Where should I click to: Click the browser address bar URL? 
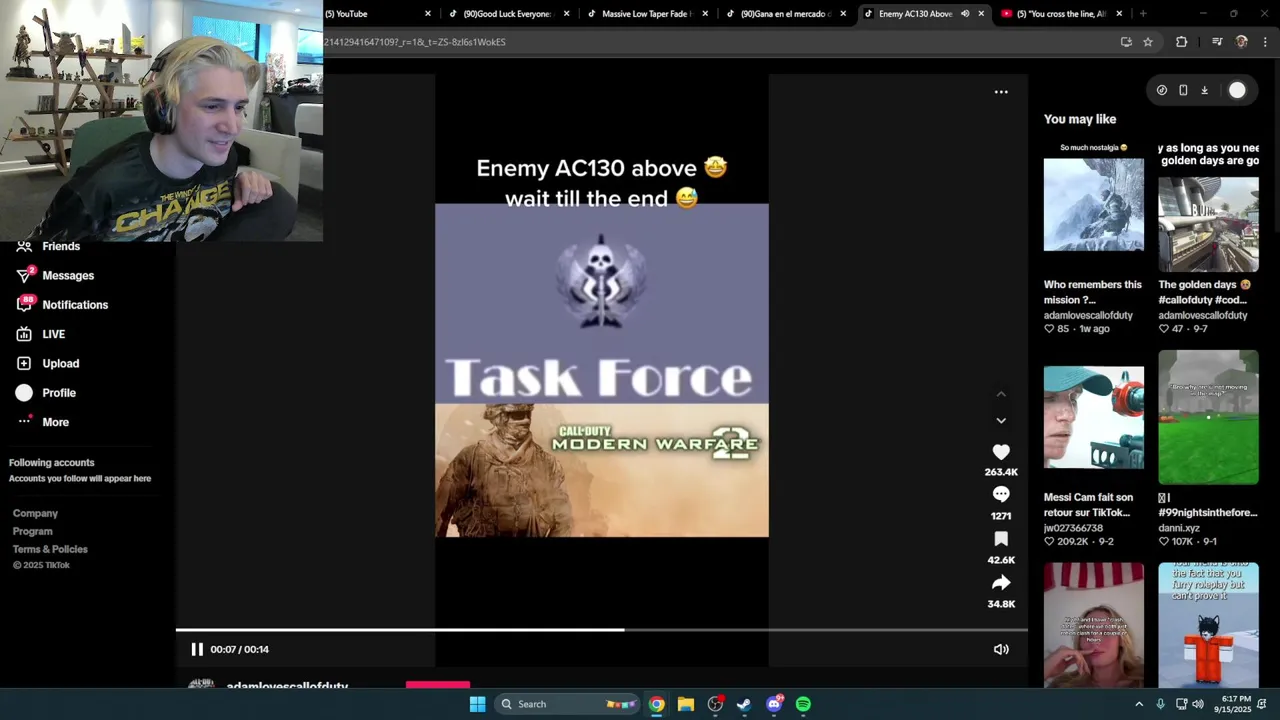click(x=414, y=42)
